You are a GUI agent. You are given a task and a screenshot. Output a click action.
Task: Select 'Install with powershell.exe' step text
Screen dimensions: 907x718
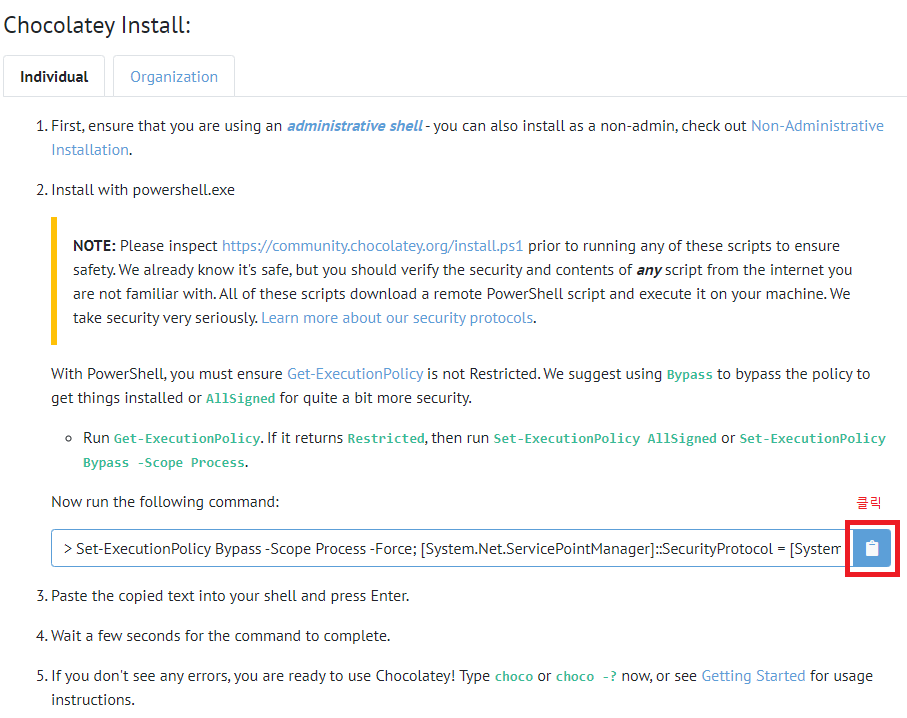(143, 190)
